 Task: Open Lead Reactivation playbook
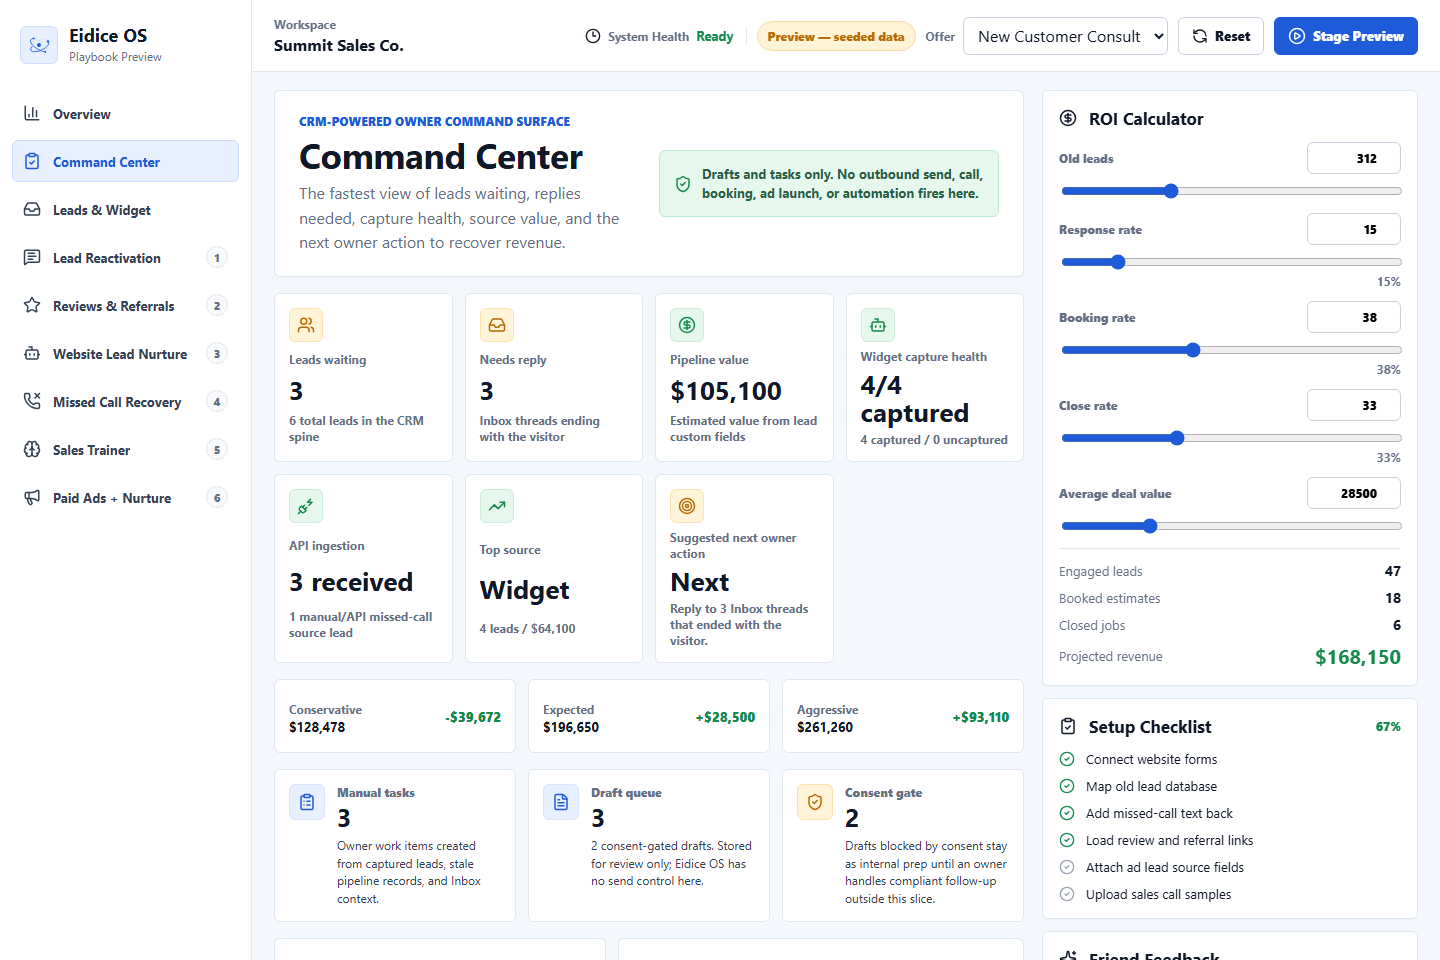(125, 257)
